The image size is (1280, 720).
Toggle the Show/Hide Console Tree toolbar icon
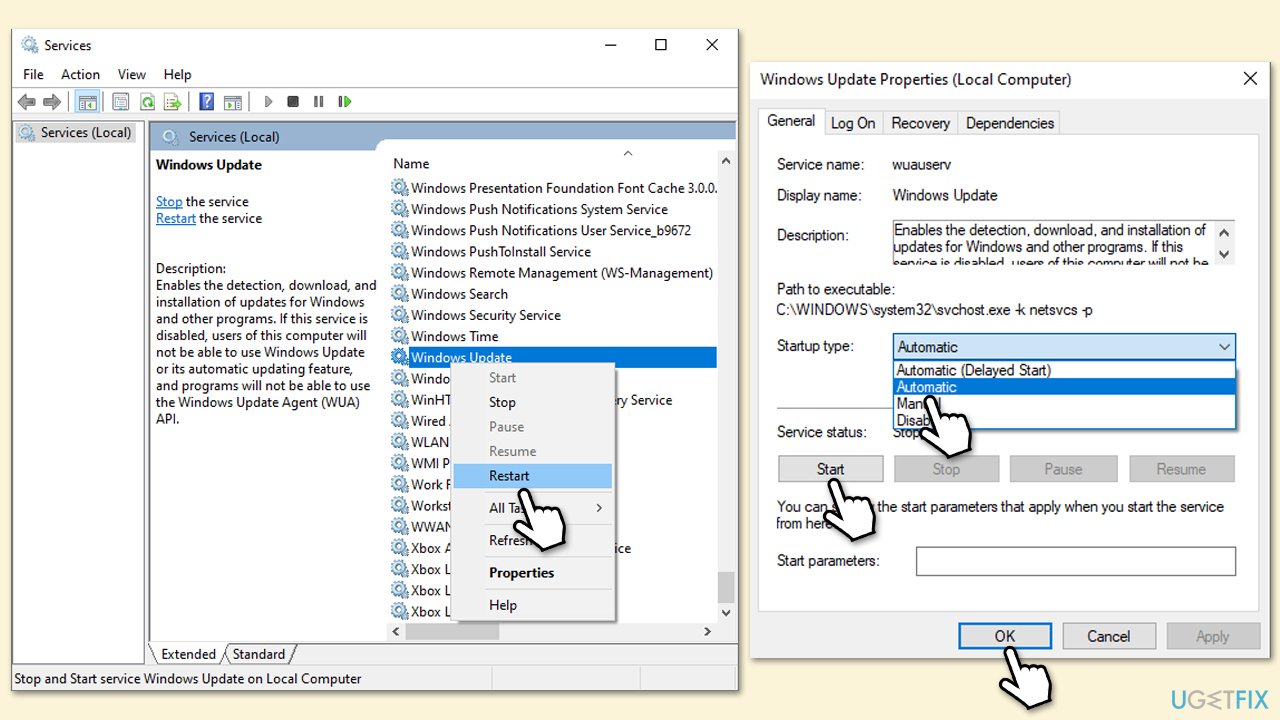[87, 102]
